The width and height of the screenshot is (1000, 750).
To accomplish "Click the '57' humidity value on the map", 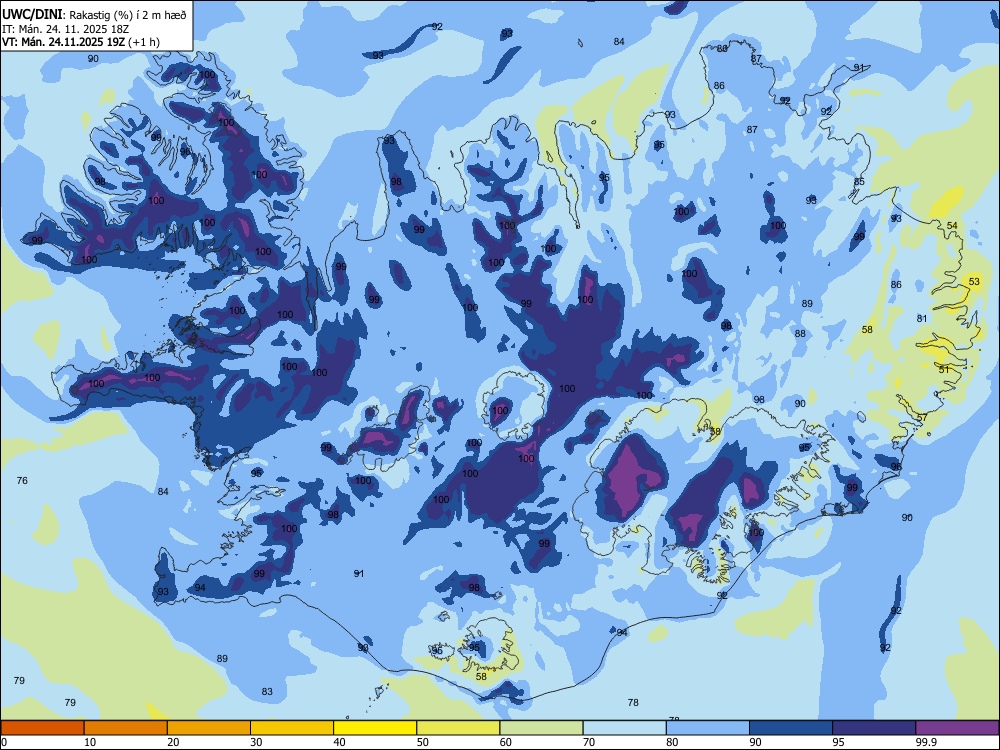I will [922, 418].
